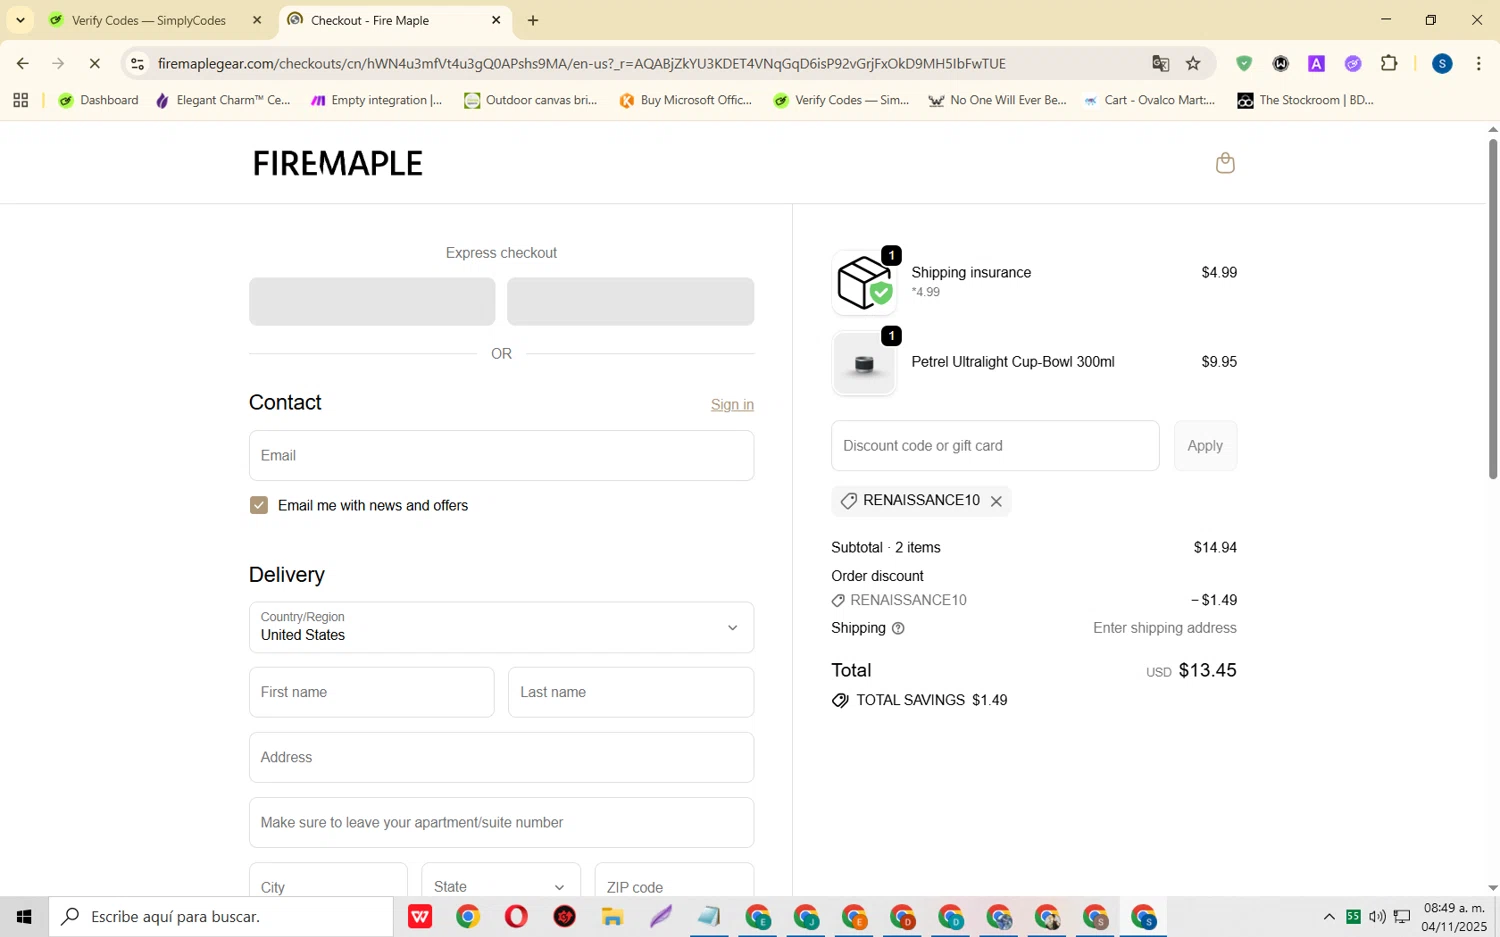Open the Elegant Charm bookmark
1500x937 pixels.
point(223,100)
